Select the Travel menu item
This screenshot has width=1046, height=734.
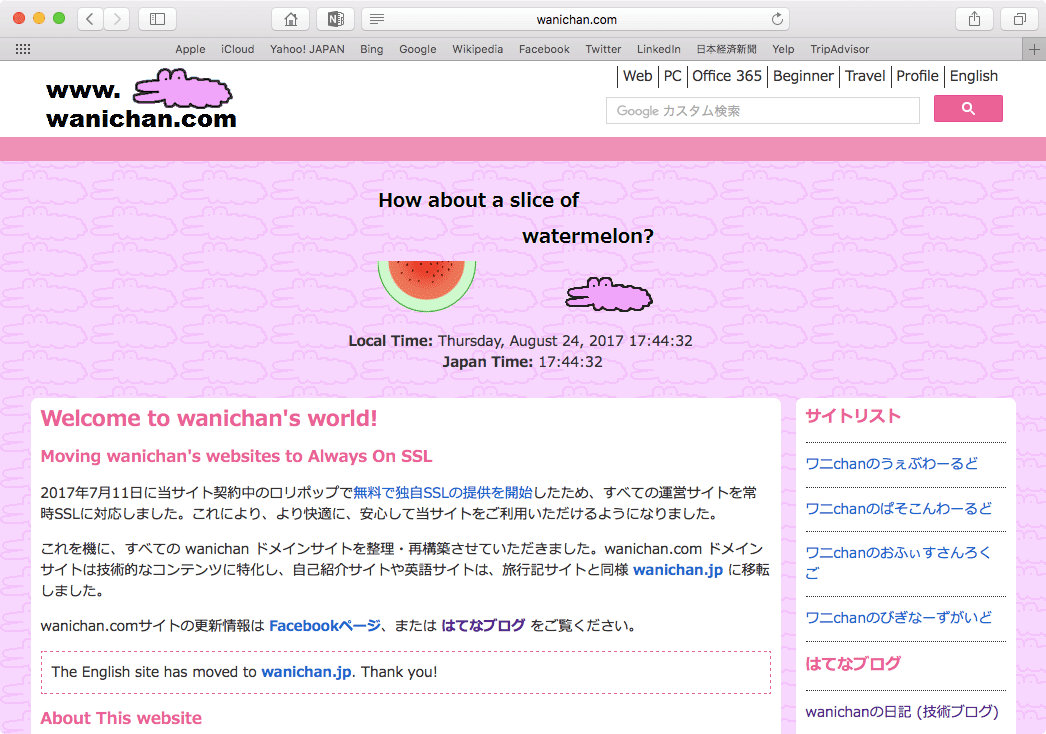[x=865, y=76]
